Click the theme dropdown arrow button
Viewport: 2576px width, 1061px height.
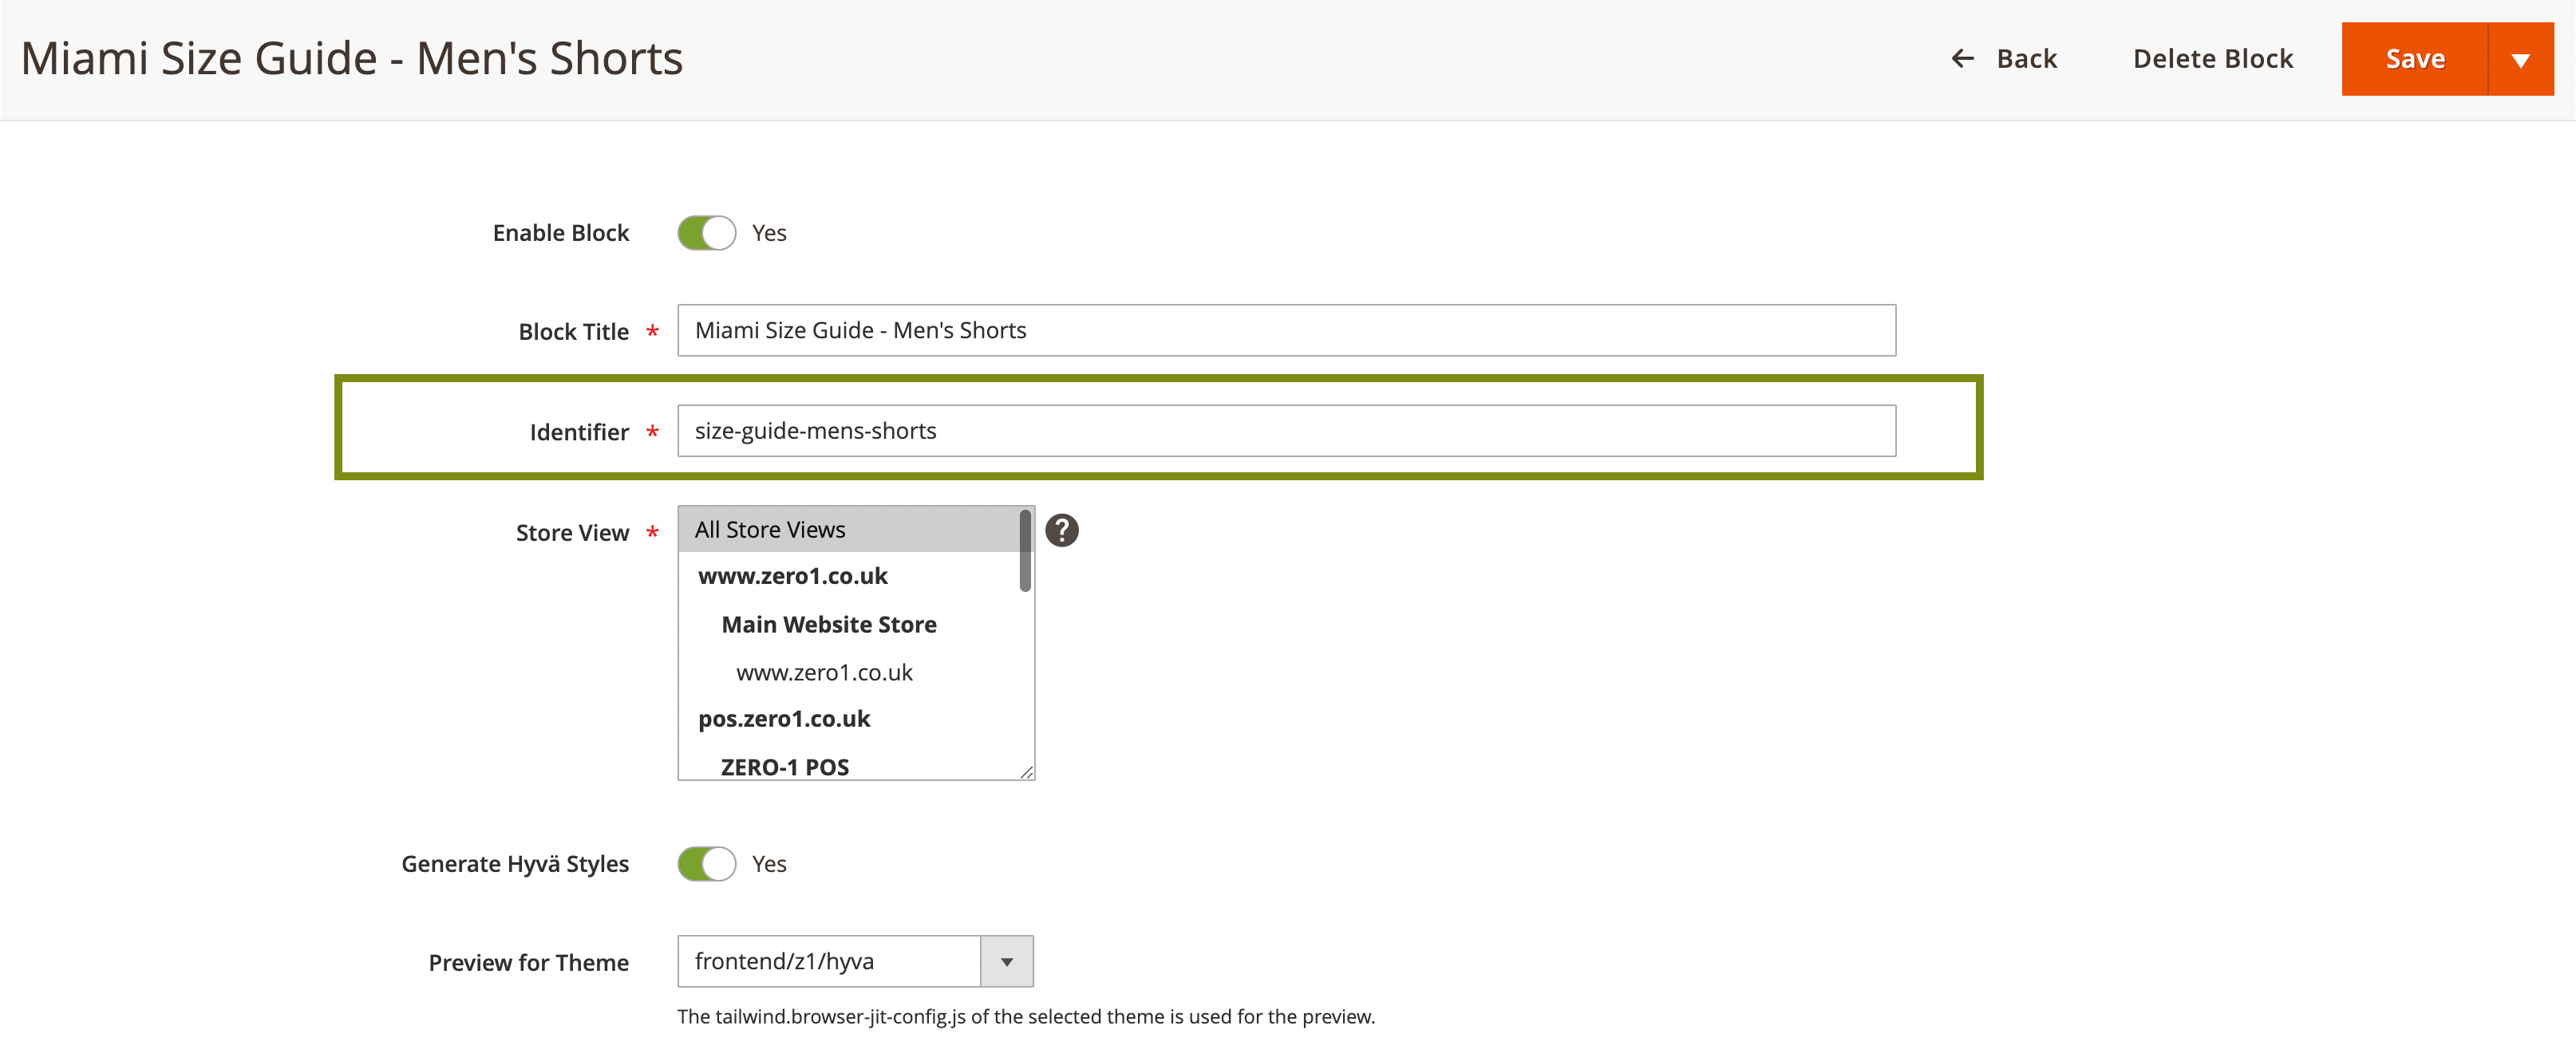tap(1006, 961)
